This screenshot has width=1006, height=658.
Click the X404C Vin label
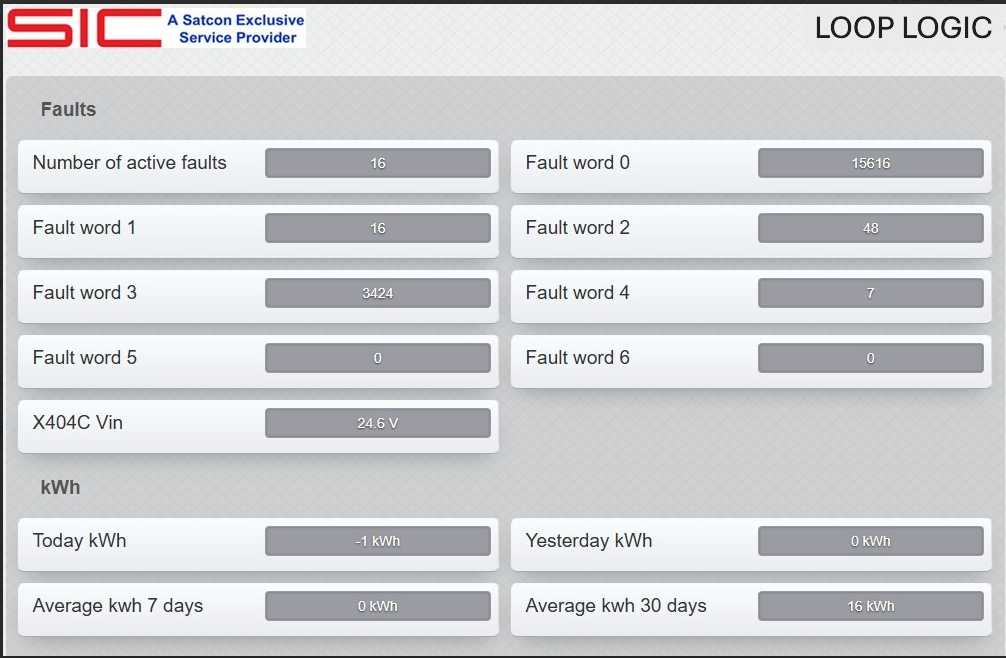[x=78, y=423]
